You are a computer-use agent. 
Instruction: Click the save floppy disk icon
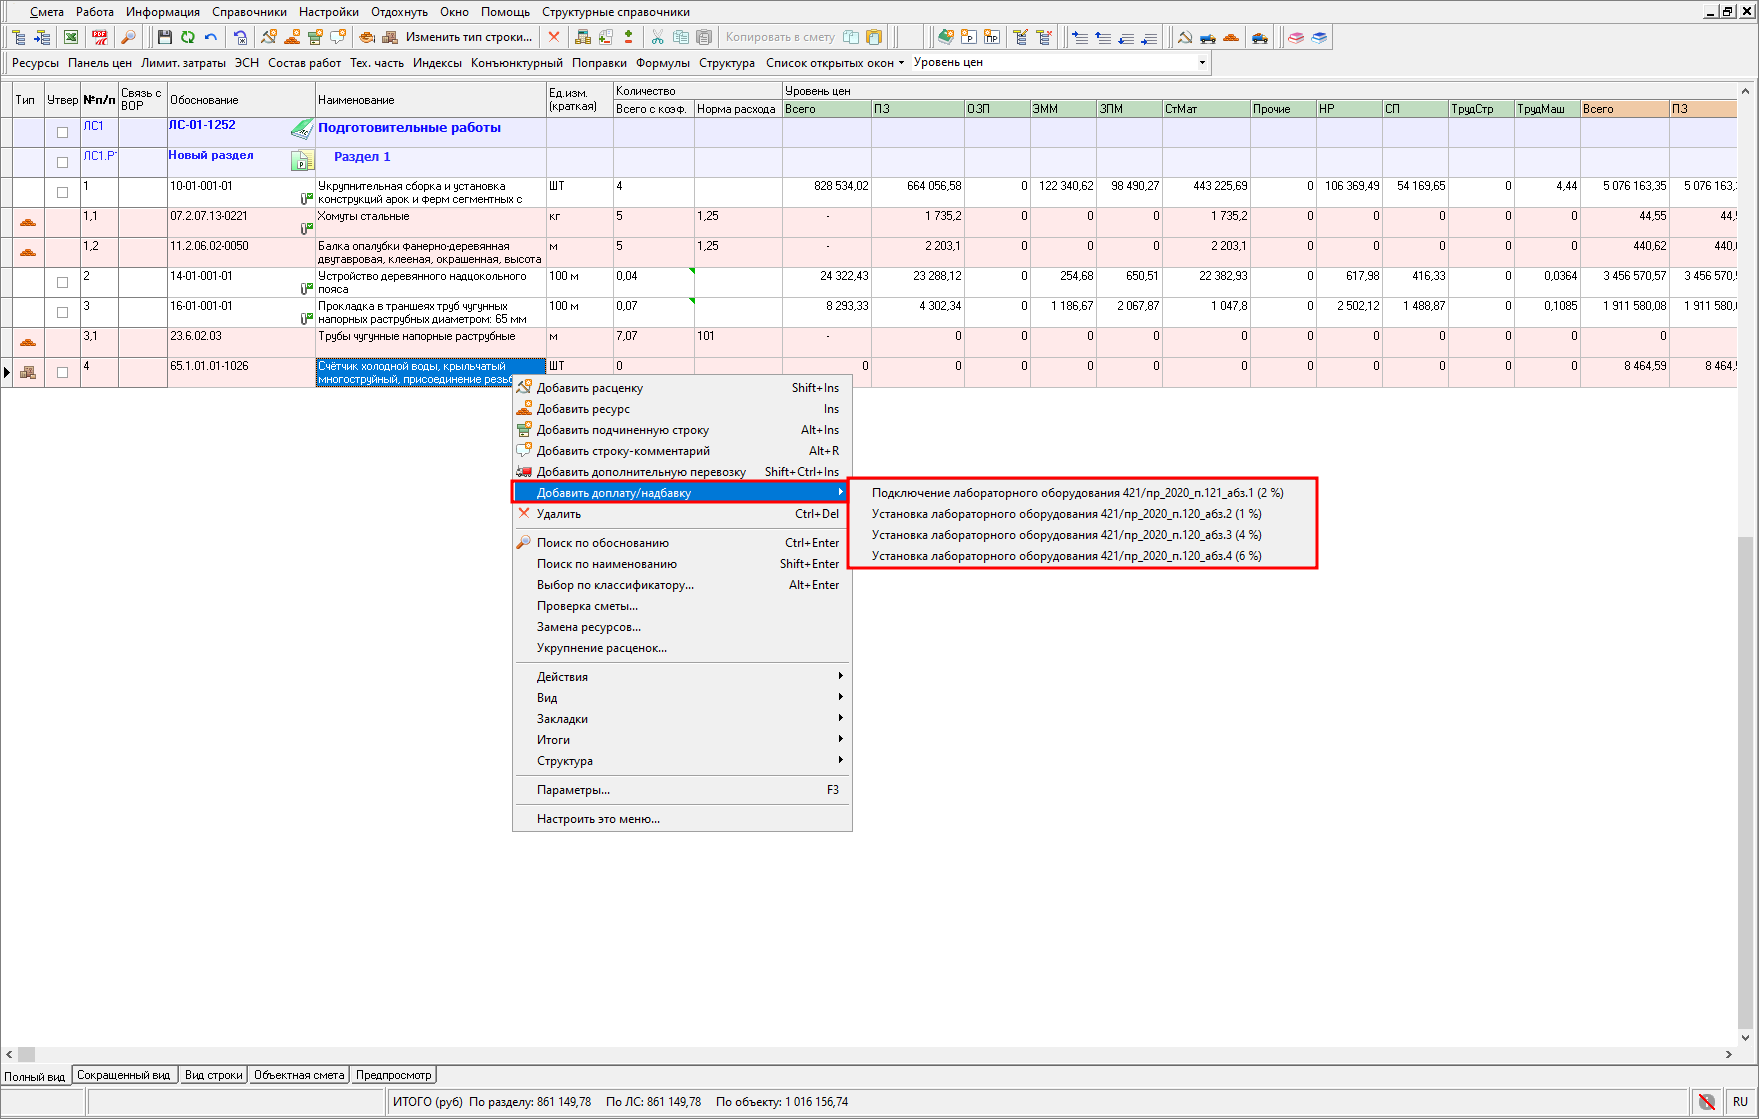pos(164,37)
